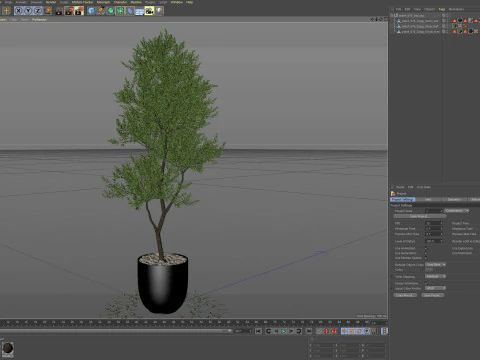Click green leaf material tag on second child
Screen dimensions: 480x360
[x=454, y=26]
